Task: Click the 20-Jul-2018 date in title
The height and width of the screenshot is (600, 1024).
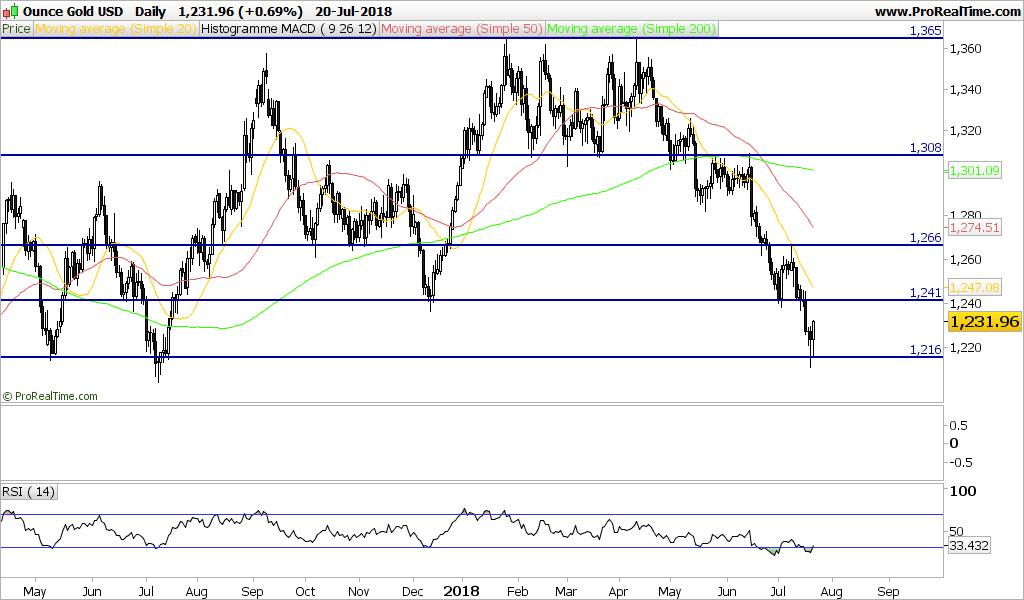Action: pyautogui.click(x=353, y=12)
